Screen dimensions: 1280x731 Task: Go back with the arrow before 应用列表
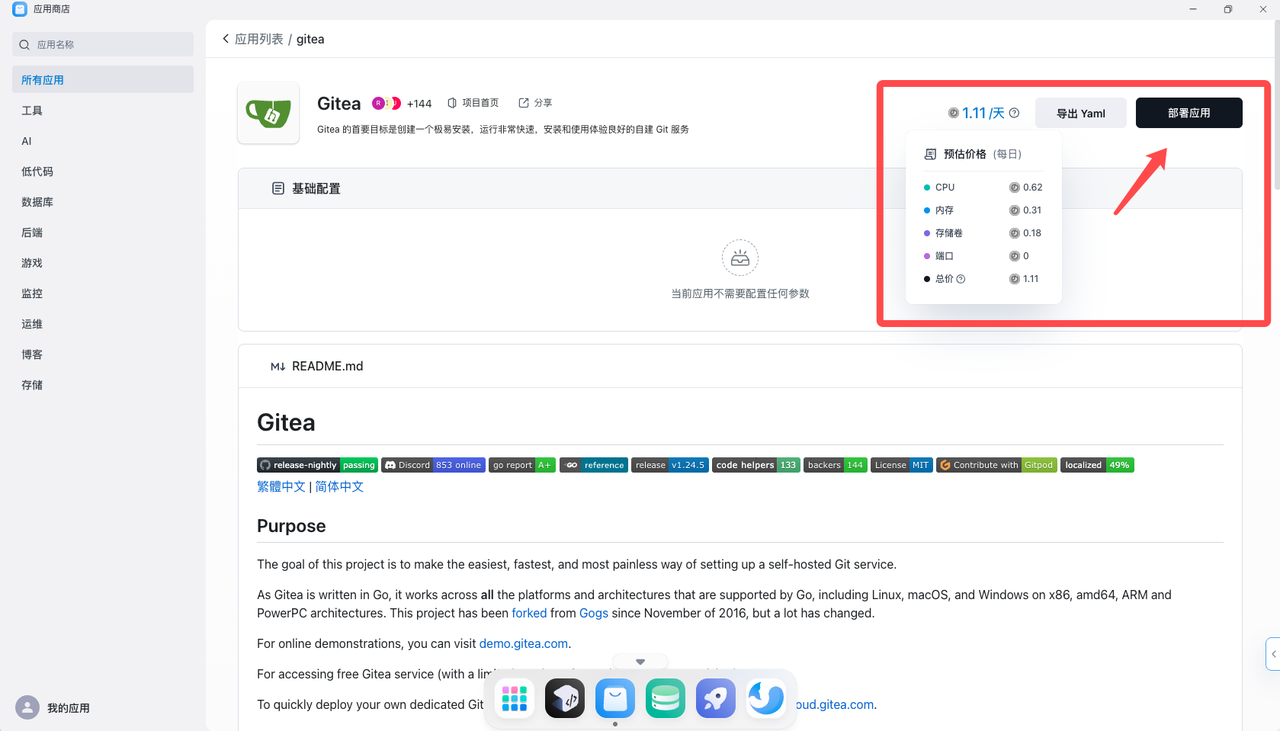click(226, 39)
